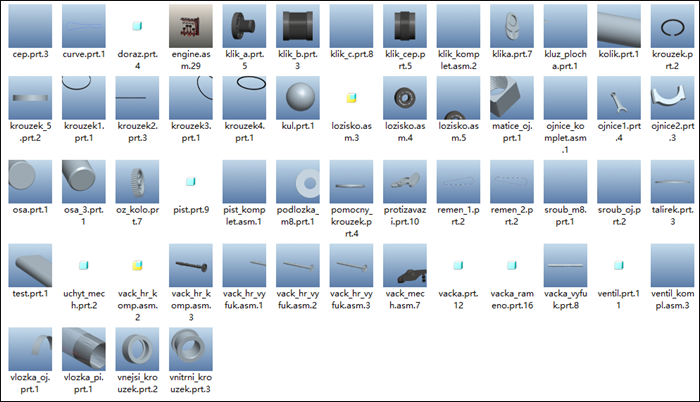This screenshot has height=402, width=700.
Task: Select ojnice_komplet.asm.1 assembly file
Action: tap(565, 98)
